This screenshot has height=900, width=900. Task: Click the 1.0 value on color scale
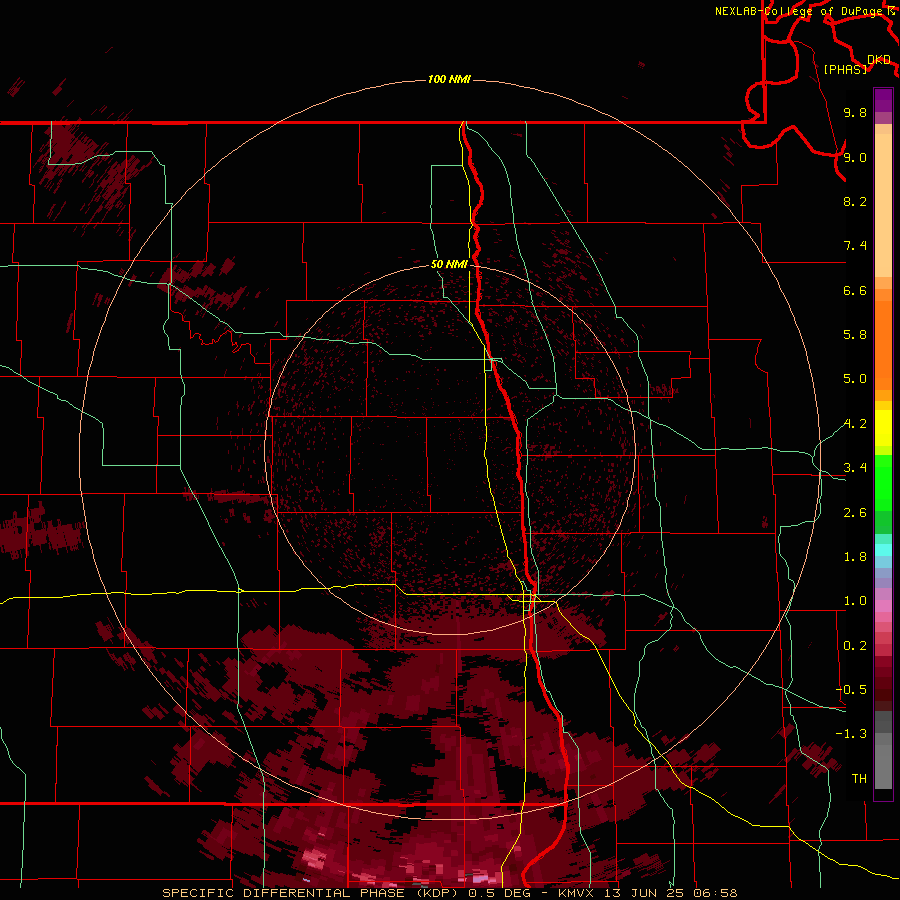(x=855, y=601)
